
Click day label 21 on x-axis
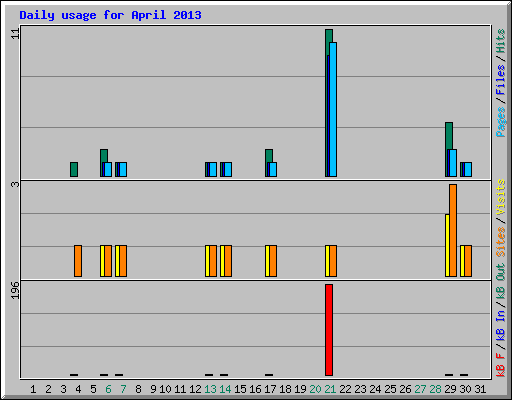(x=330, y=389)
